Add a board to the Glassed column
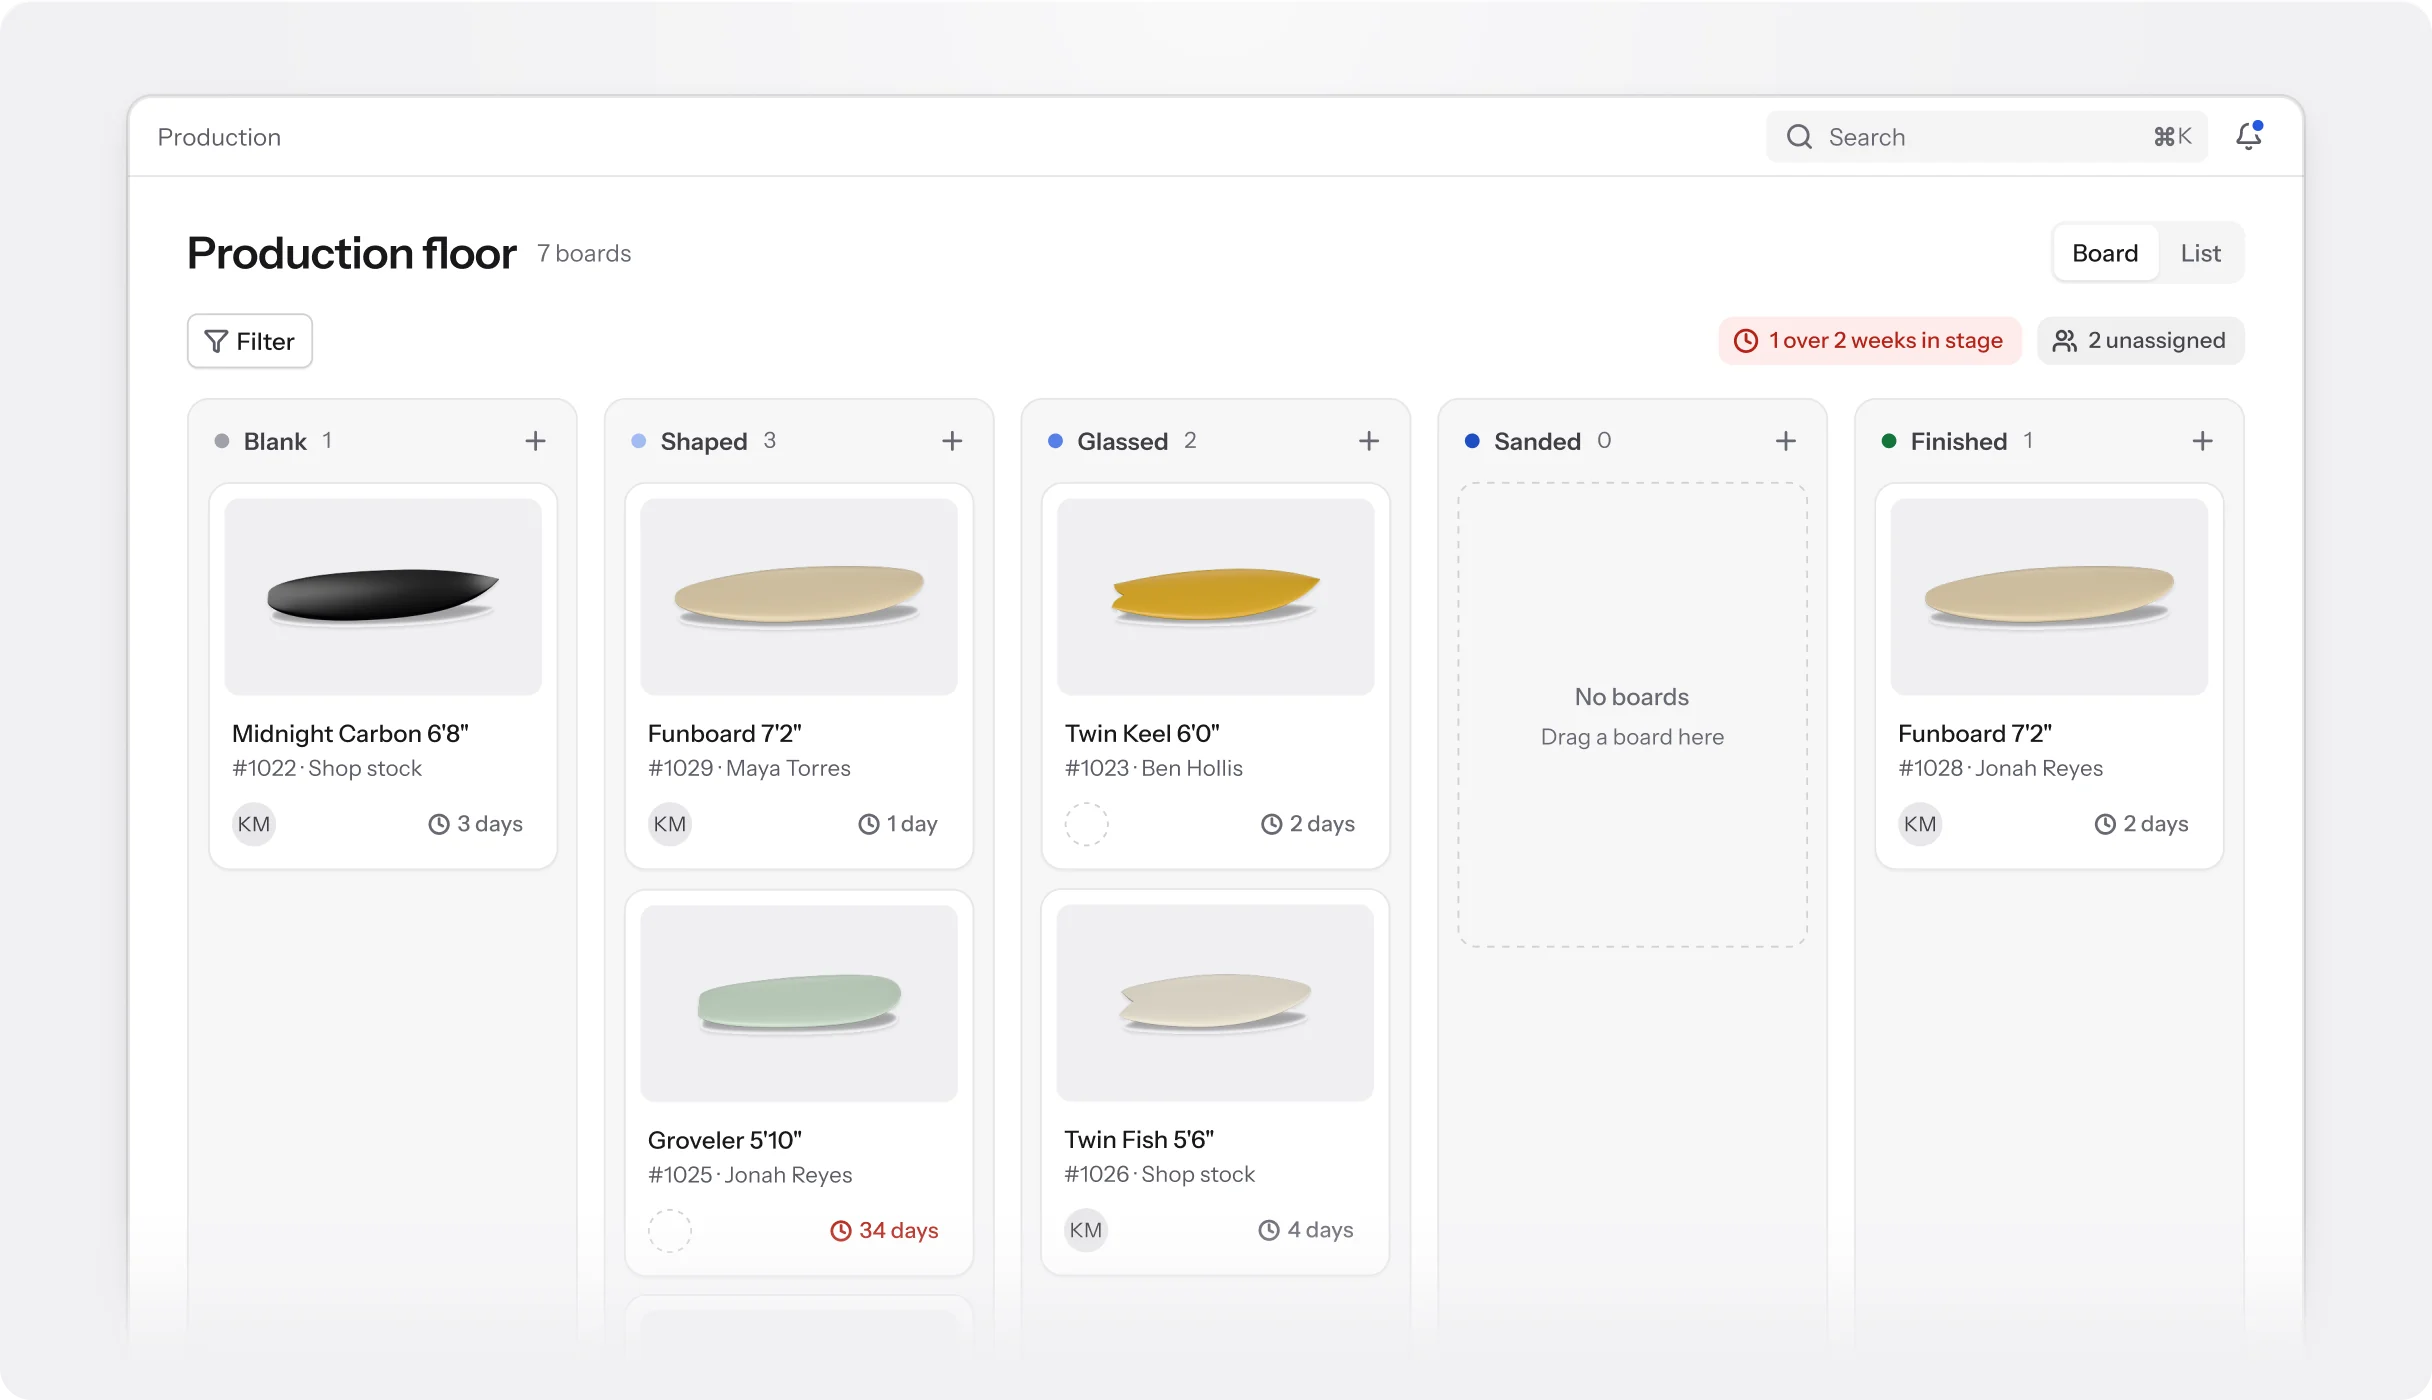The height and width of the screenshot is (1400, 2432). click(x=1369, y=441)
